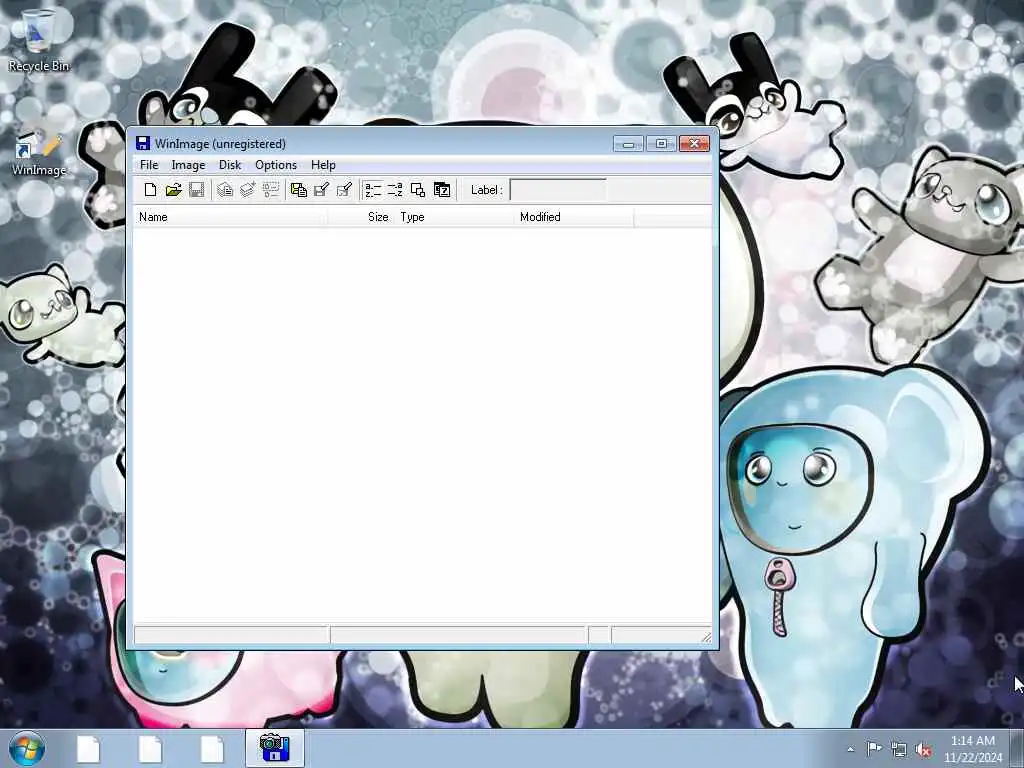Click the Read disk toolbar icon
Viewport: 1024px width, 768px height.
(x=299, y=190)
